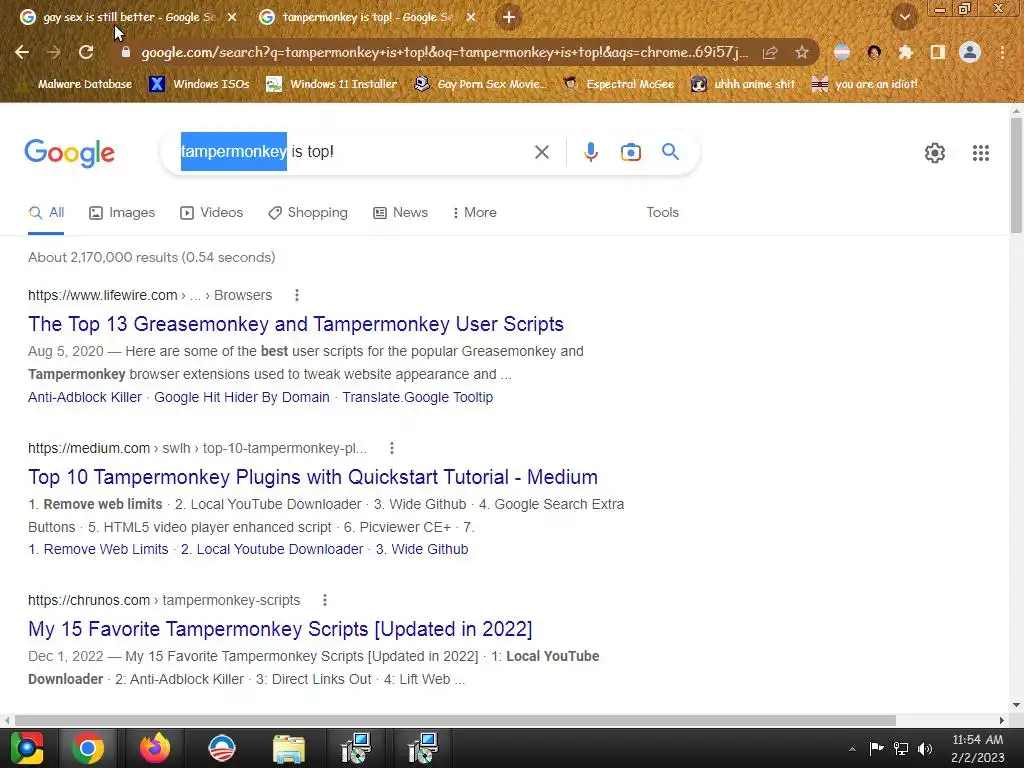Open the Start button on the taskbar
The width and height of the screenshot is (1024, 768).
(27, 748)
